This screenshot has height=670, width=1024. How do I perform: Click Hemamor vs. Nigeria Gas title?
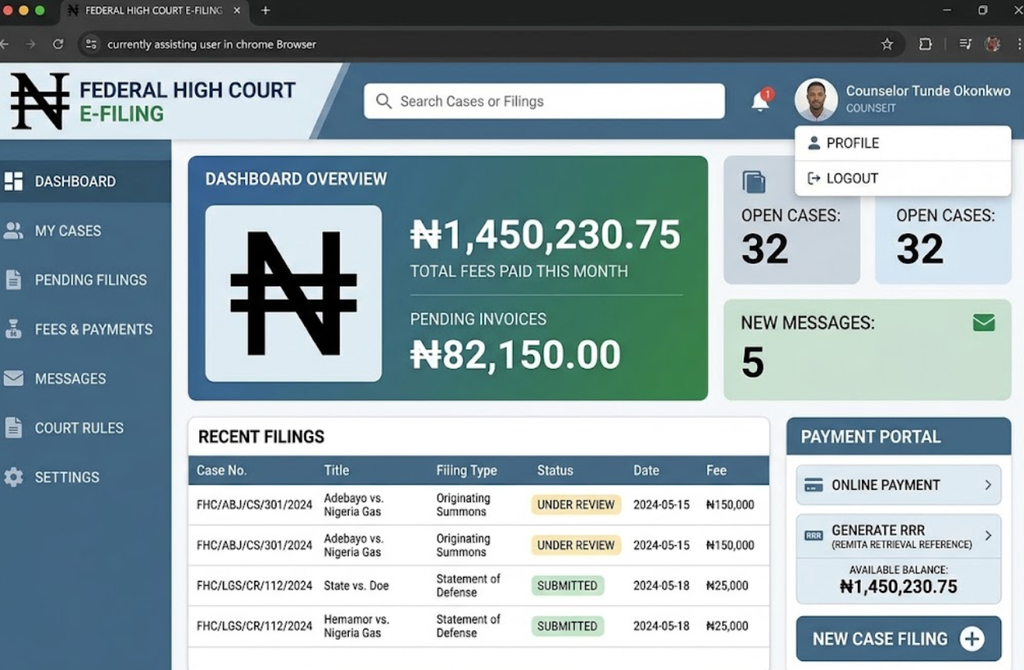356,626
